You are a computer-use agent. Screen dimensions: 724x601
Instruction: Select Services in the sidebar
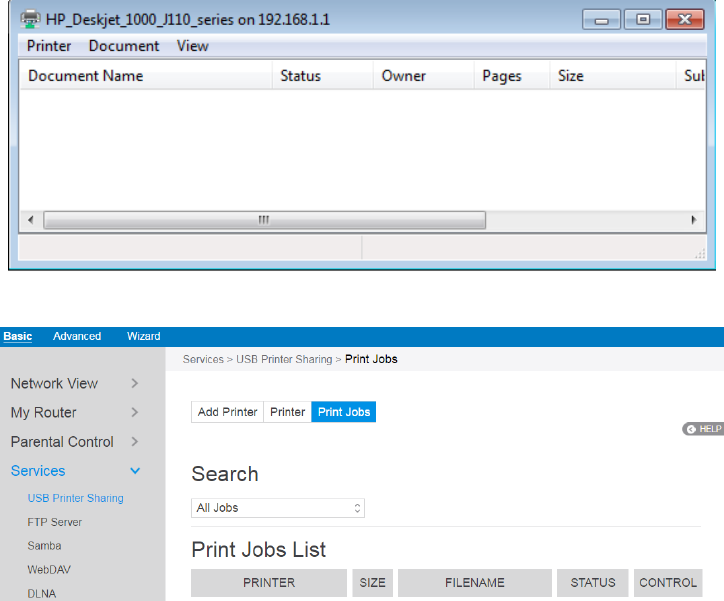tap(38, 471)
